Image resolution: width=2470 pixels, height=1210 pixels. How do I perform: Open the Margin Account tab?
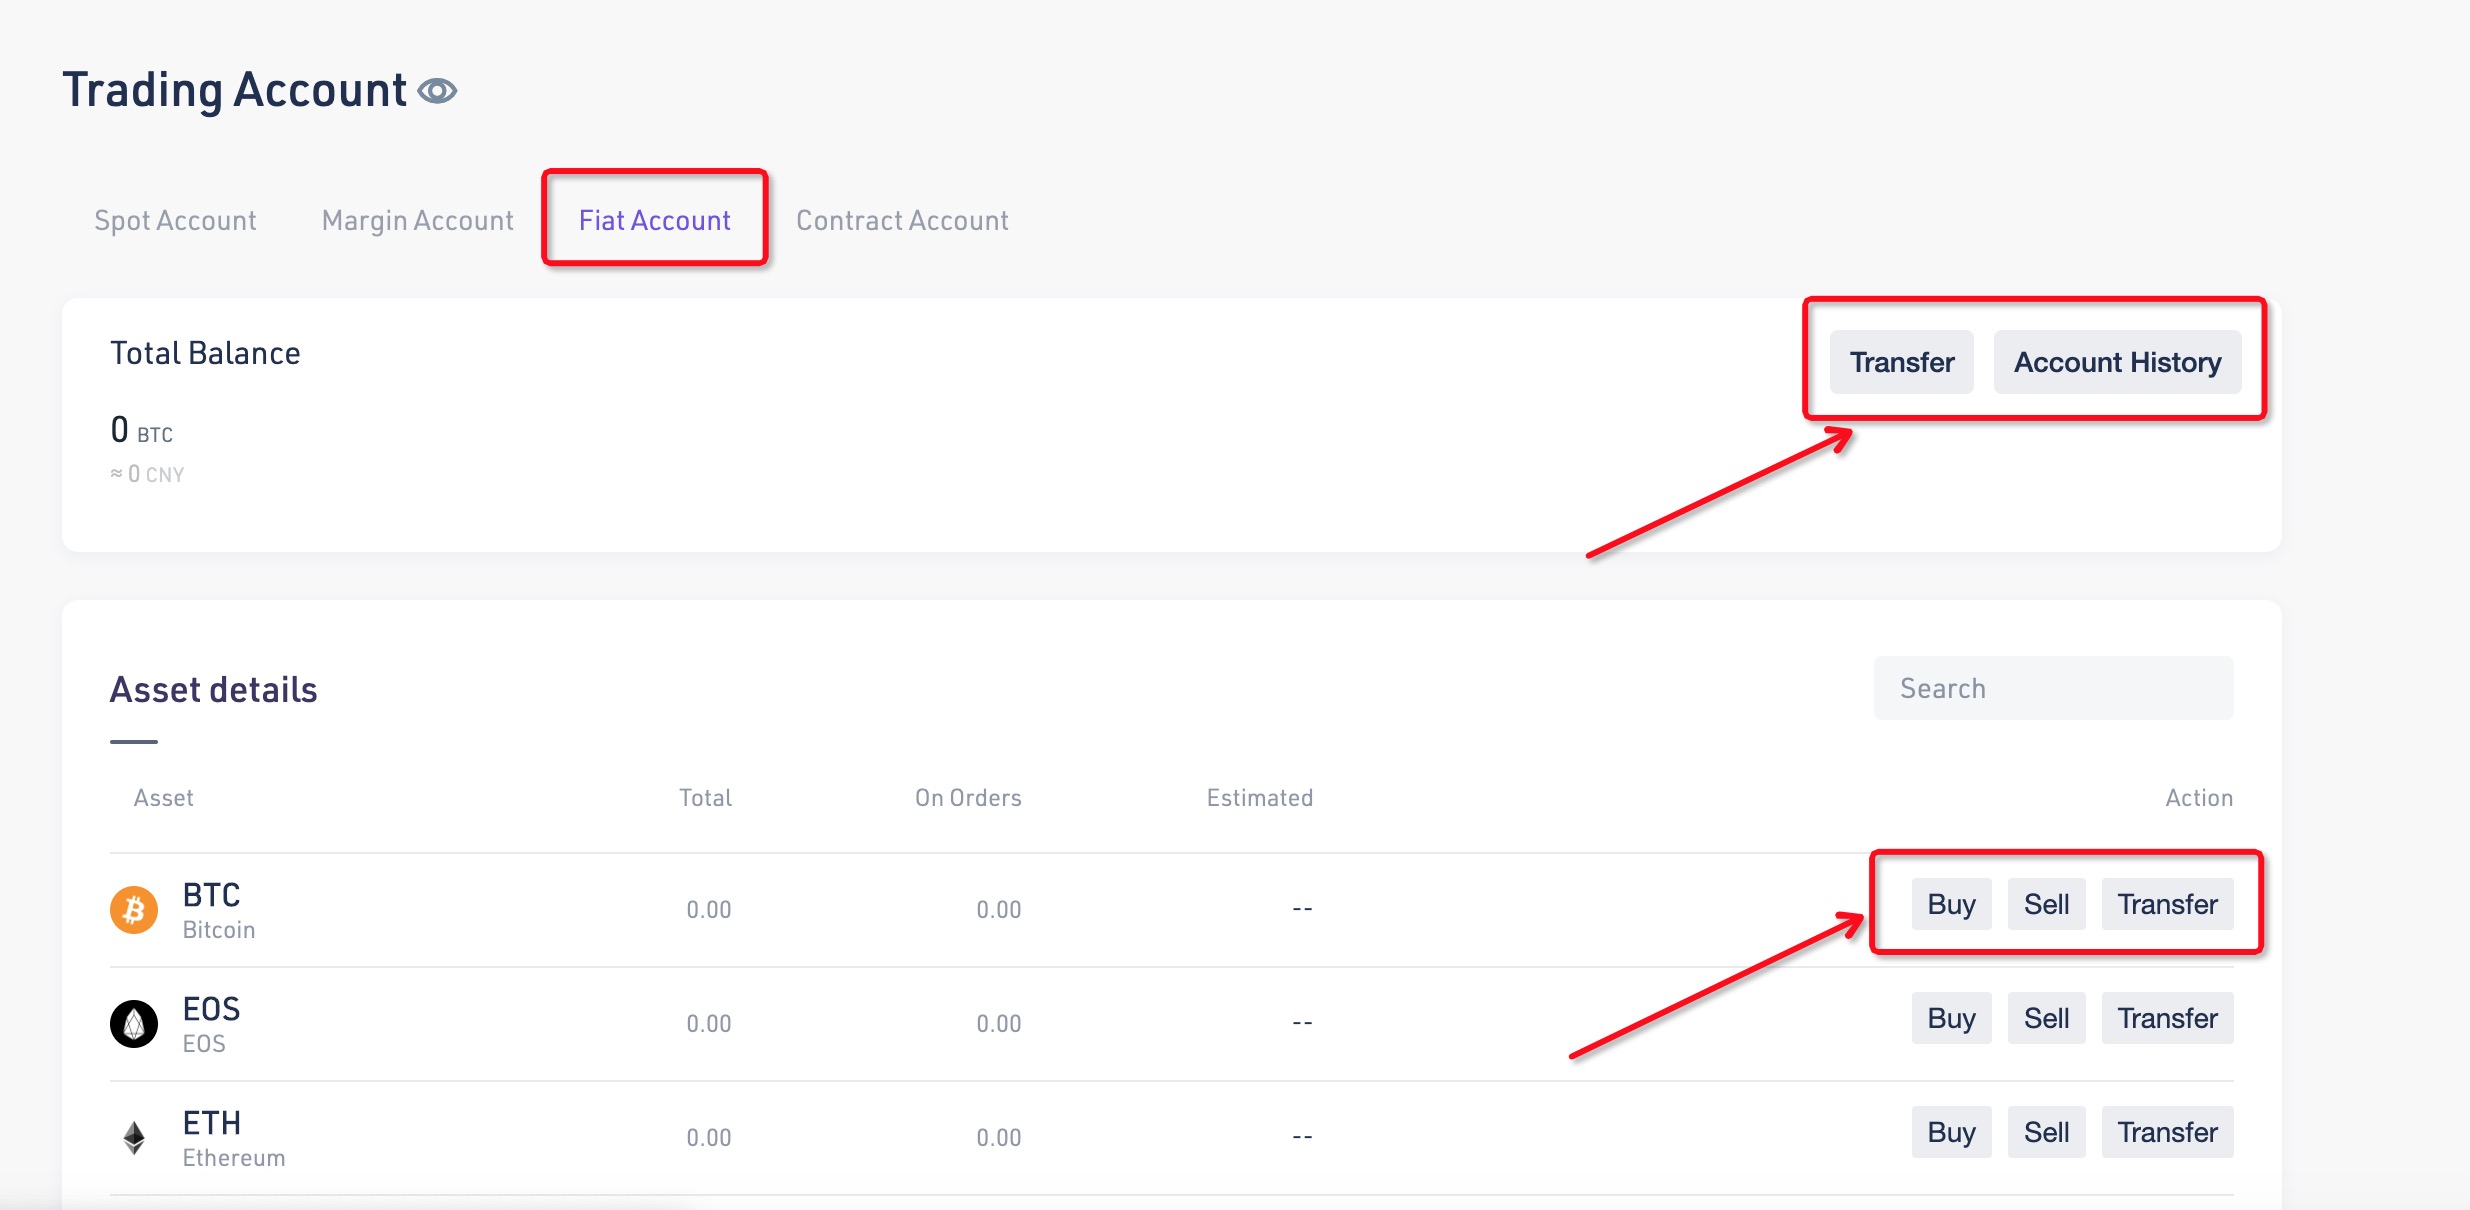point(417,220)
